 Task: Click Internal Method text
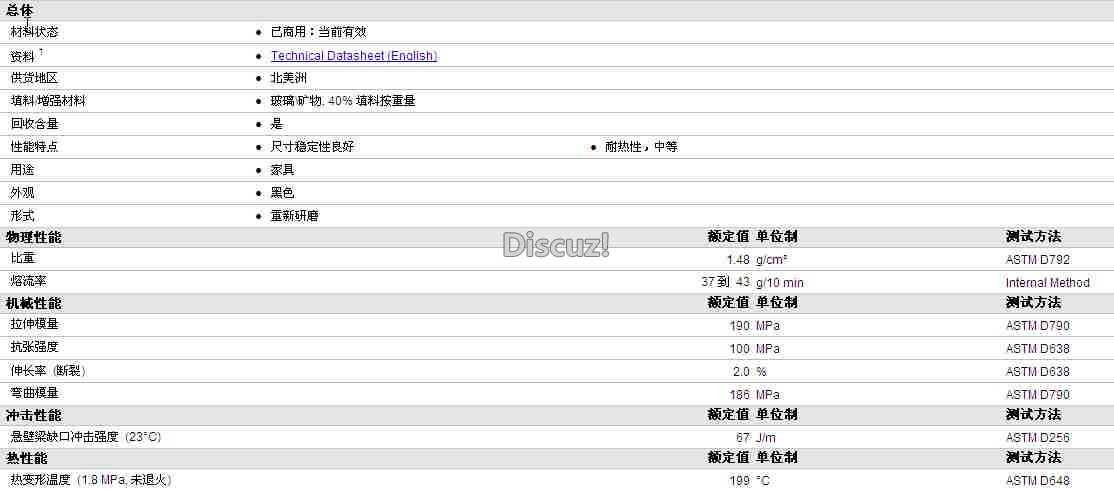[x=1048, y=283]
